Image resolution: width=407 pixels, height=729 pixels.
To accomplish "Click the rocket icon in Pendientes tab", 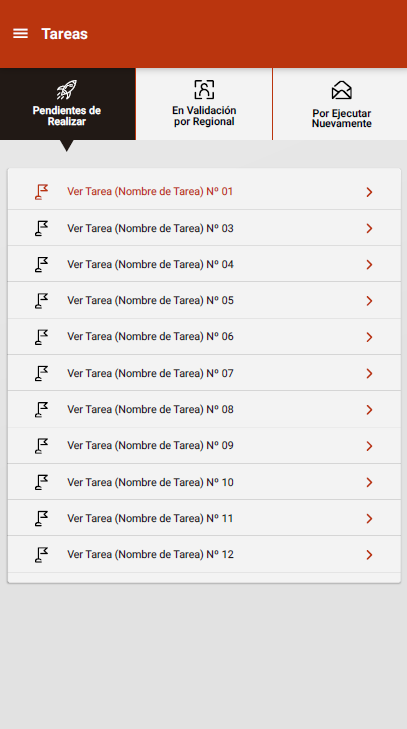I will (x=67, y=90).
